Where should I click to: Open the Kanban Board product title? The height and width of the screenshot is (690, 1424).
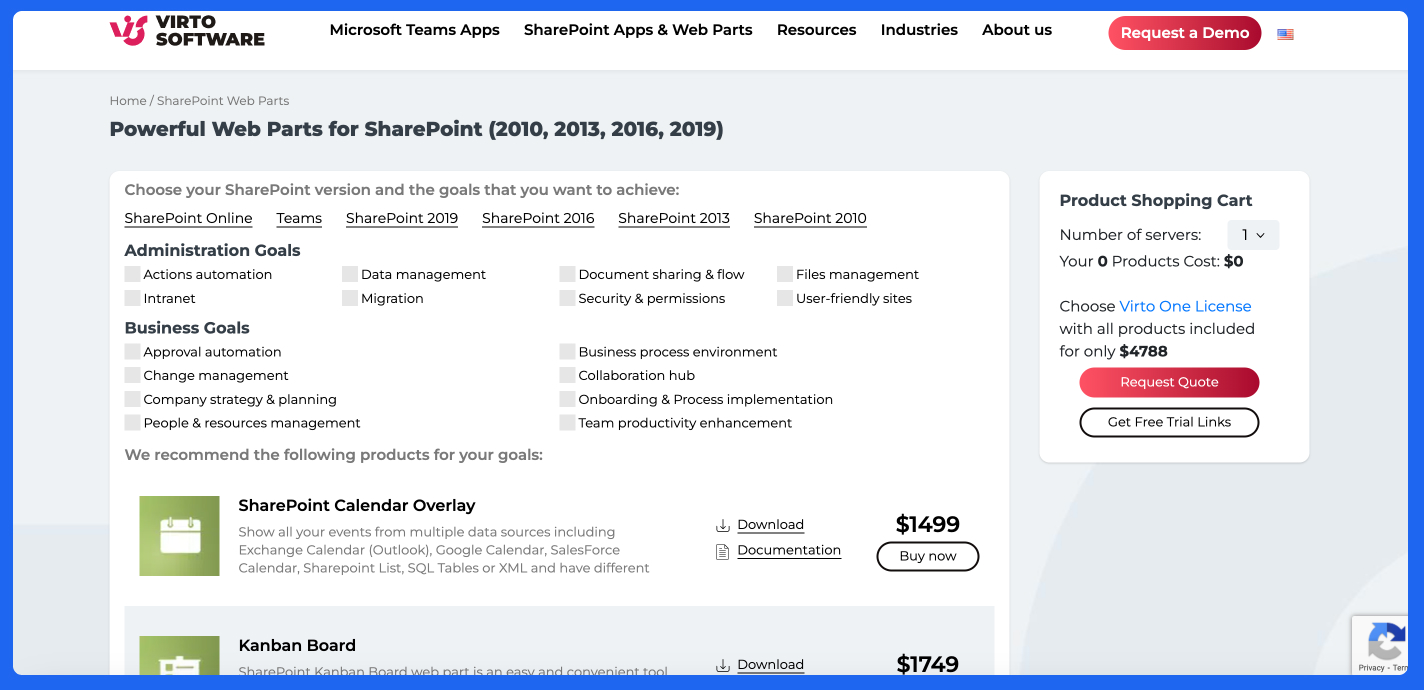[297, 646]
